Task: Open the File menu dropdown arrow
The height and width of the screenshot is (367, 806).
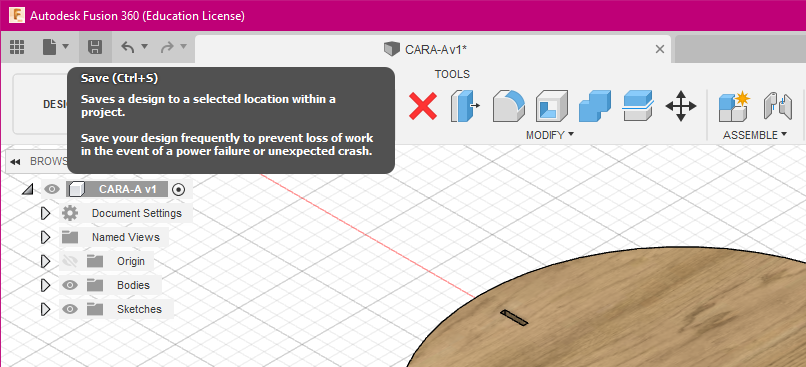Action: tap(65, 47)
